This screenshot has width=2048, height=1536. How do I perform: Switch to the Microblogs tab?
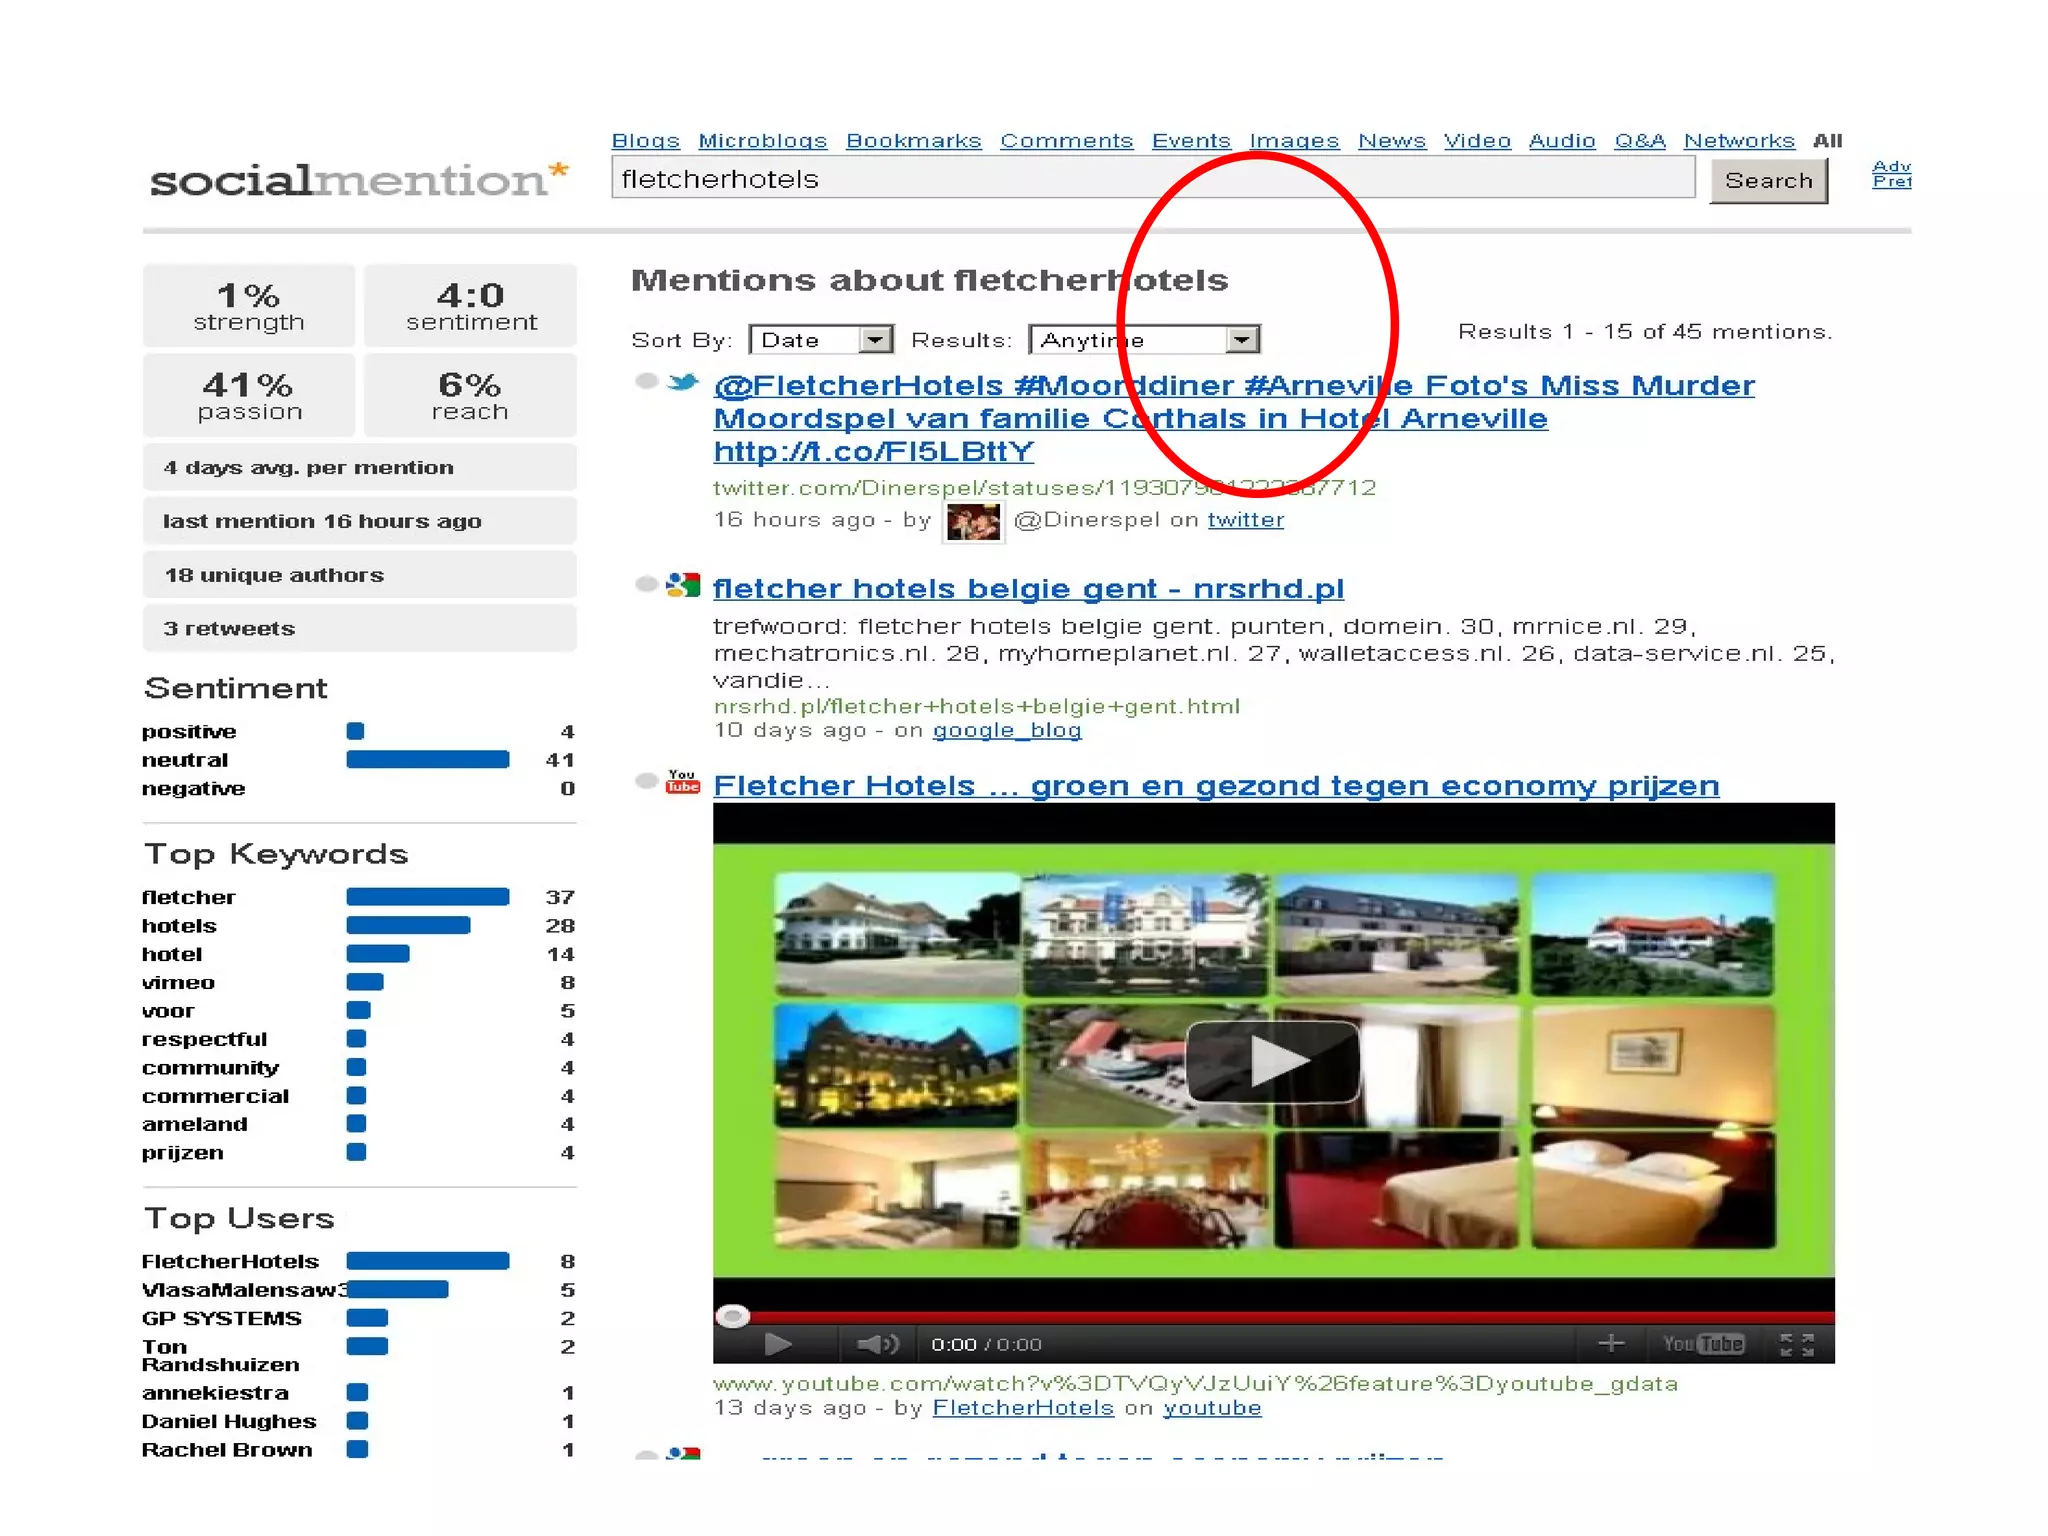[x=762, y=141]
